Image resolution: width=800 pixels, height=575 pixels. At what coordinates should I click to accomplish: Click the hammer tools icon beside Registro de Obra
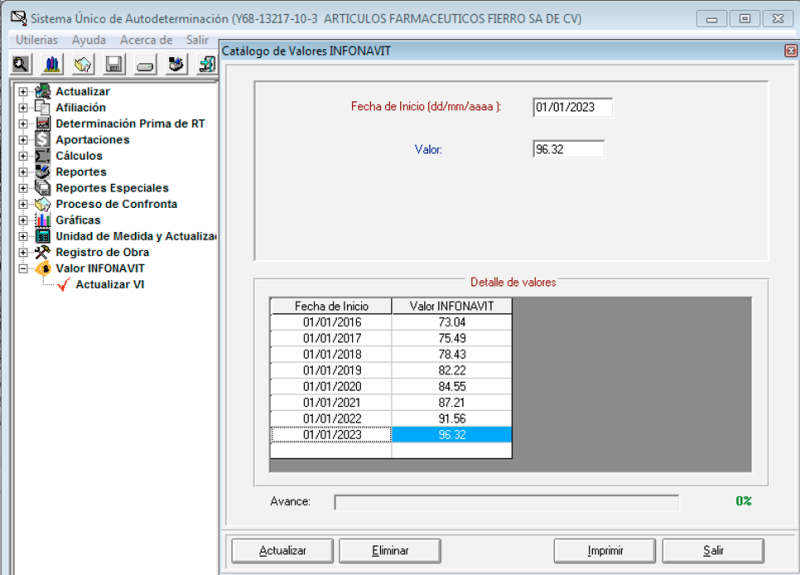(x=43, y=252)
